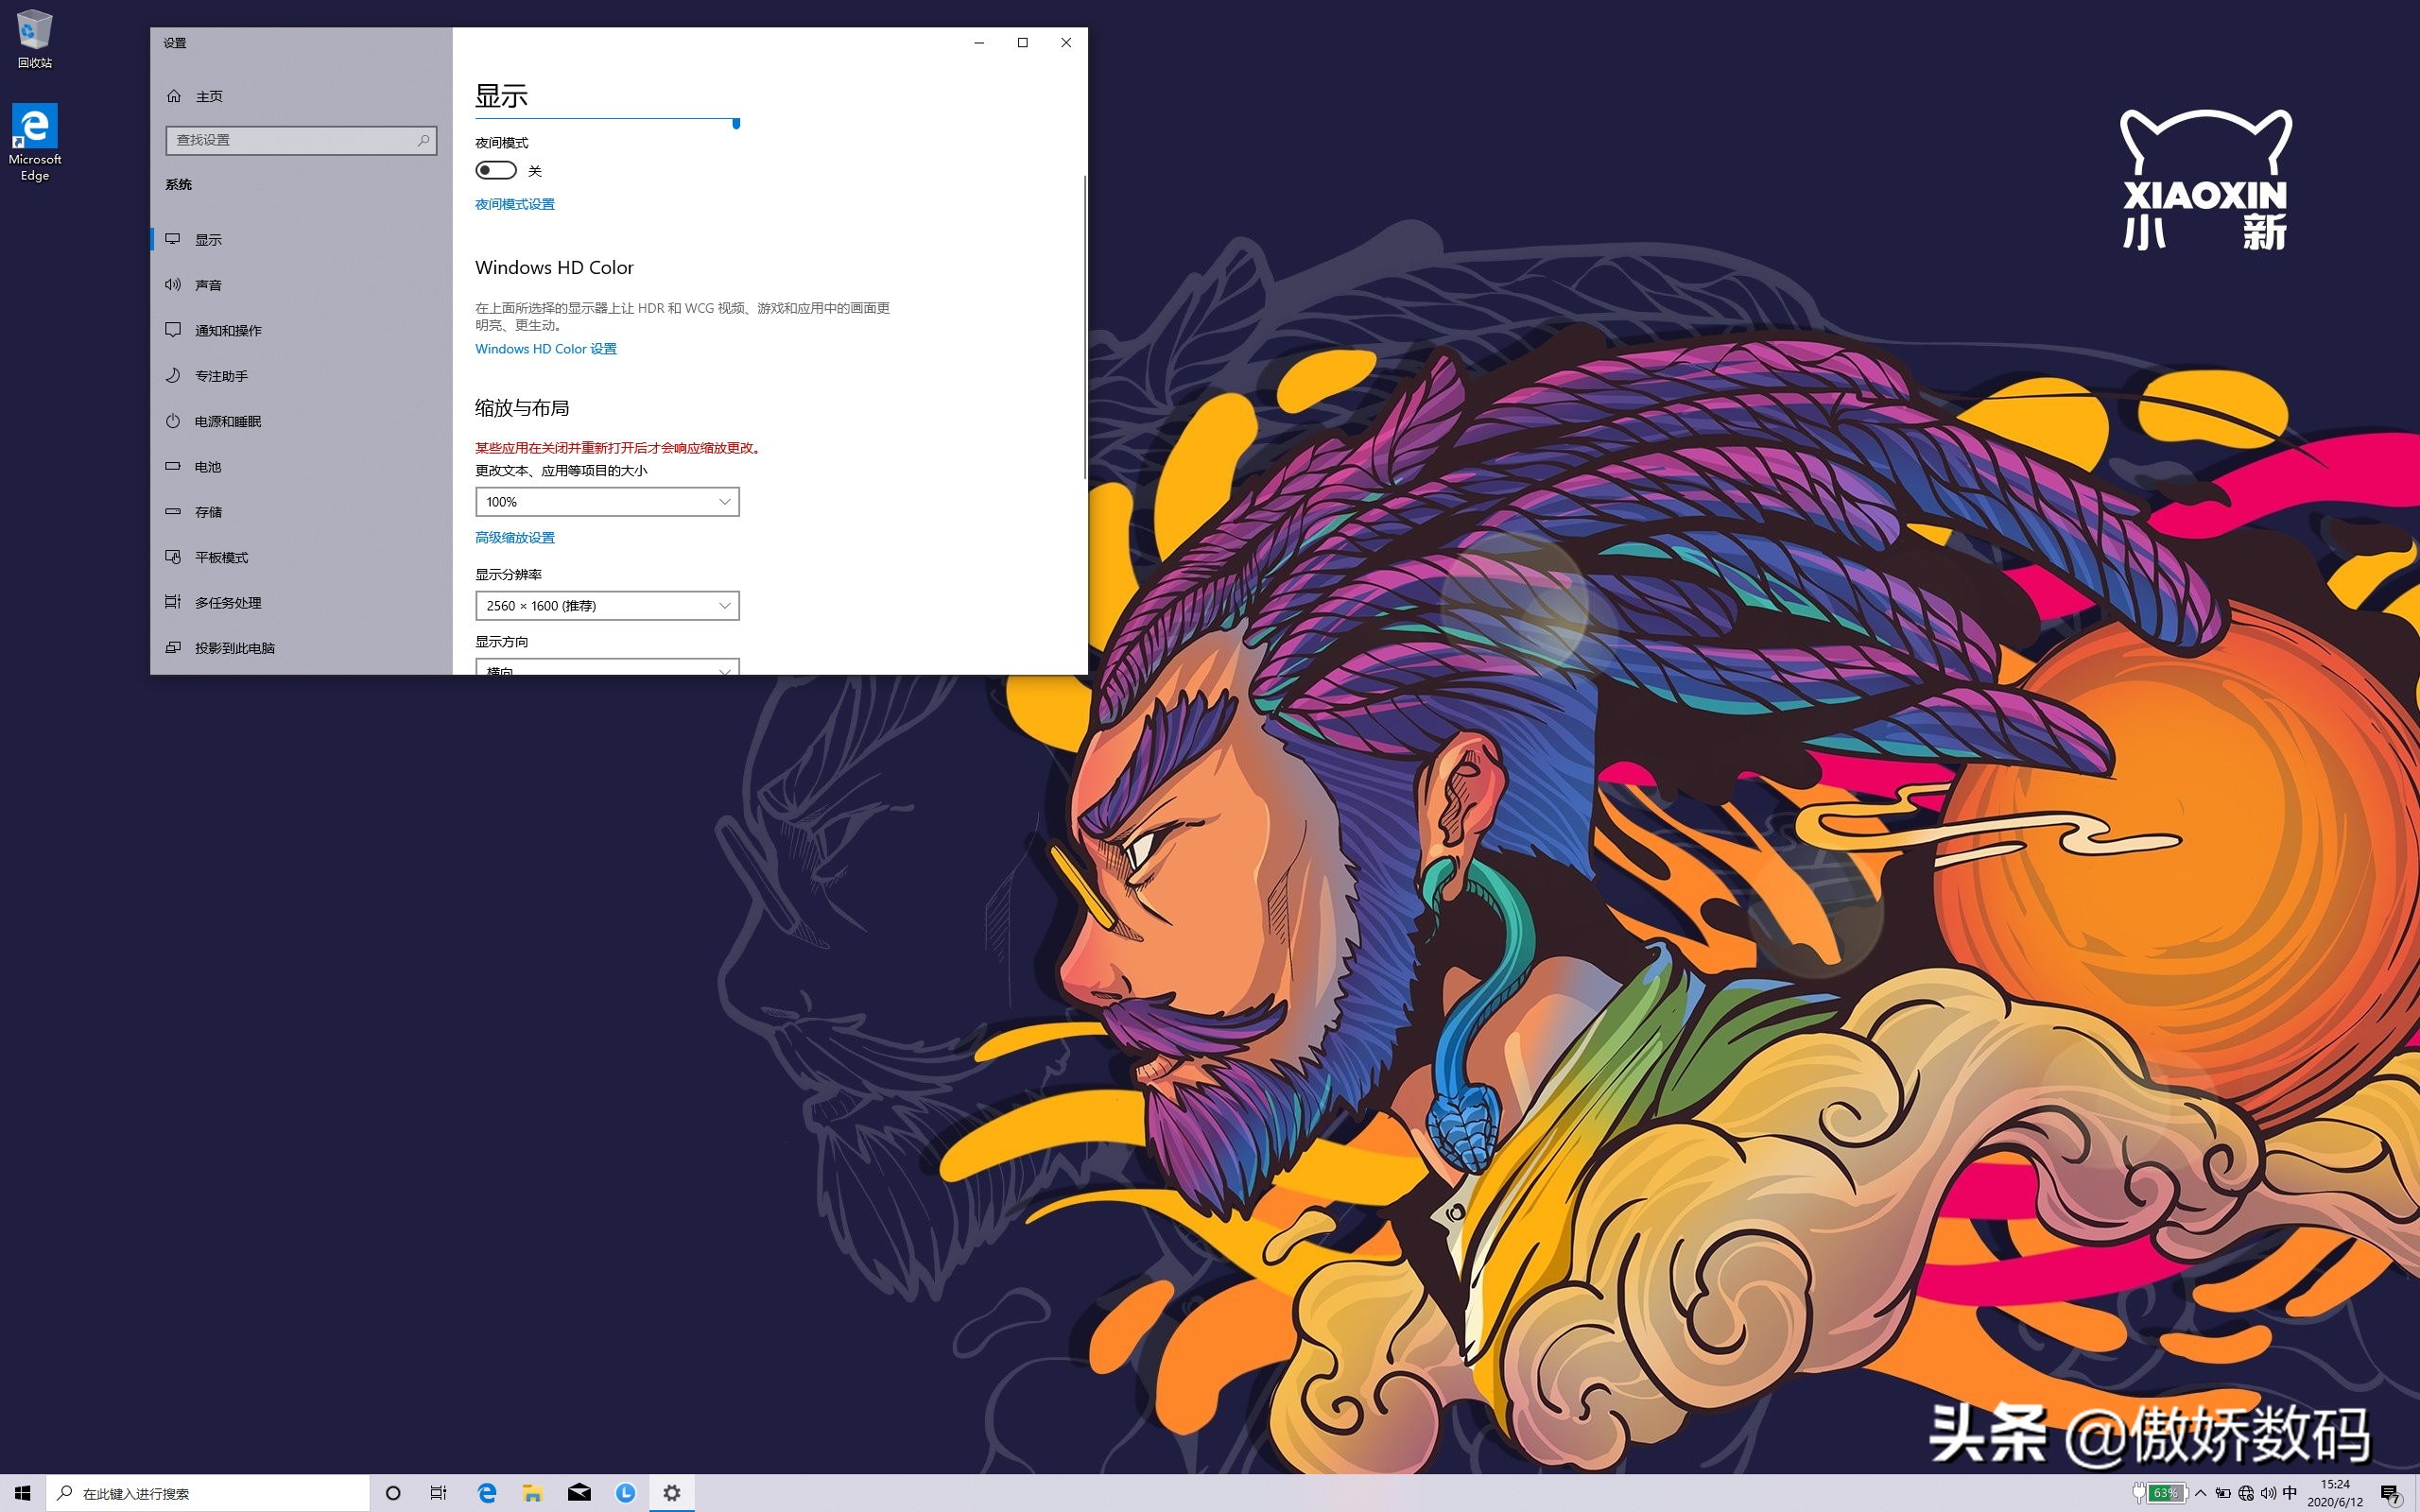
Task: Click the advanced scaling settings link
Action: 514,538
